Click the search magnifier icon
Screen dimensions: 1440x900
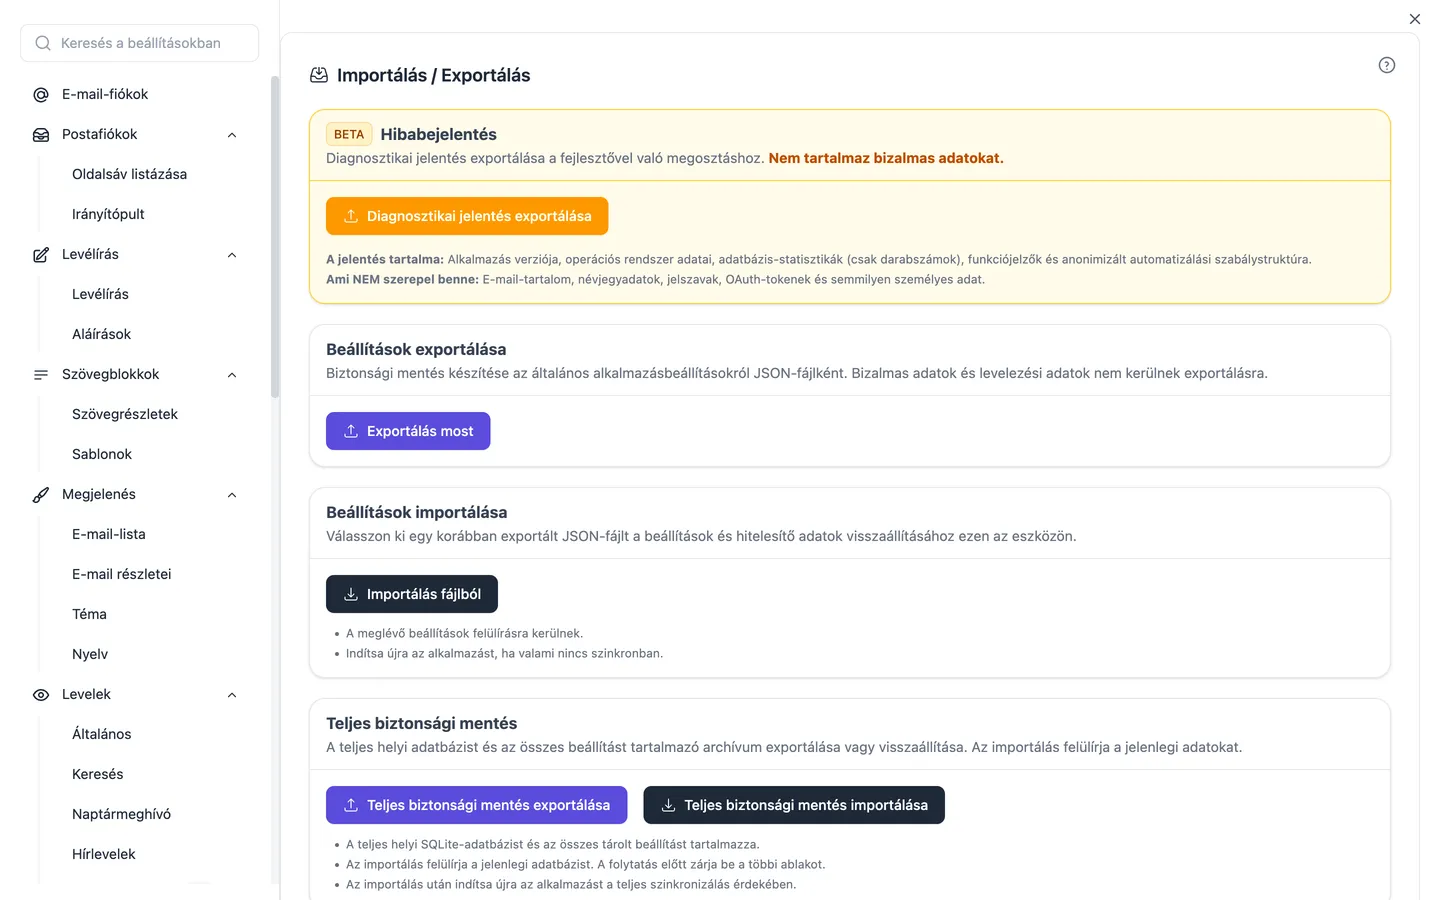[x=43, y=43]
